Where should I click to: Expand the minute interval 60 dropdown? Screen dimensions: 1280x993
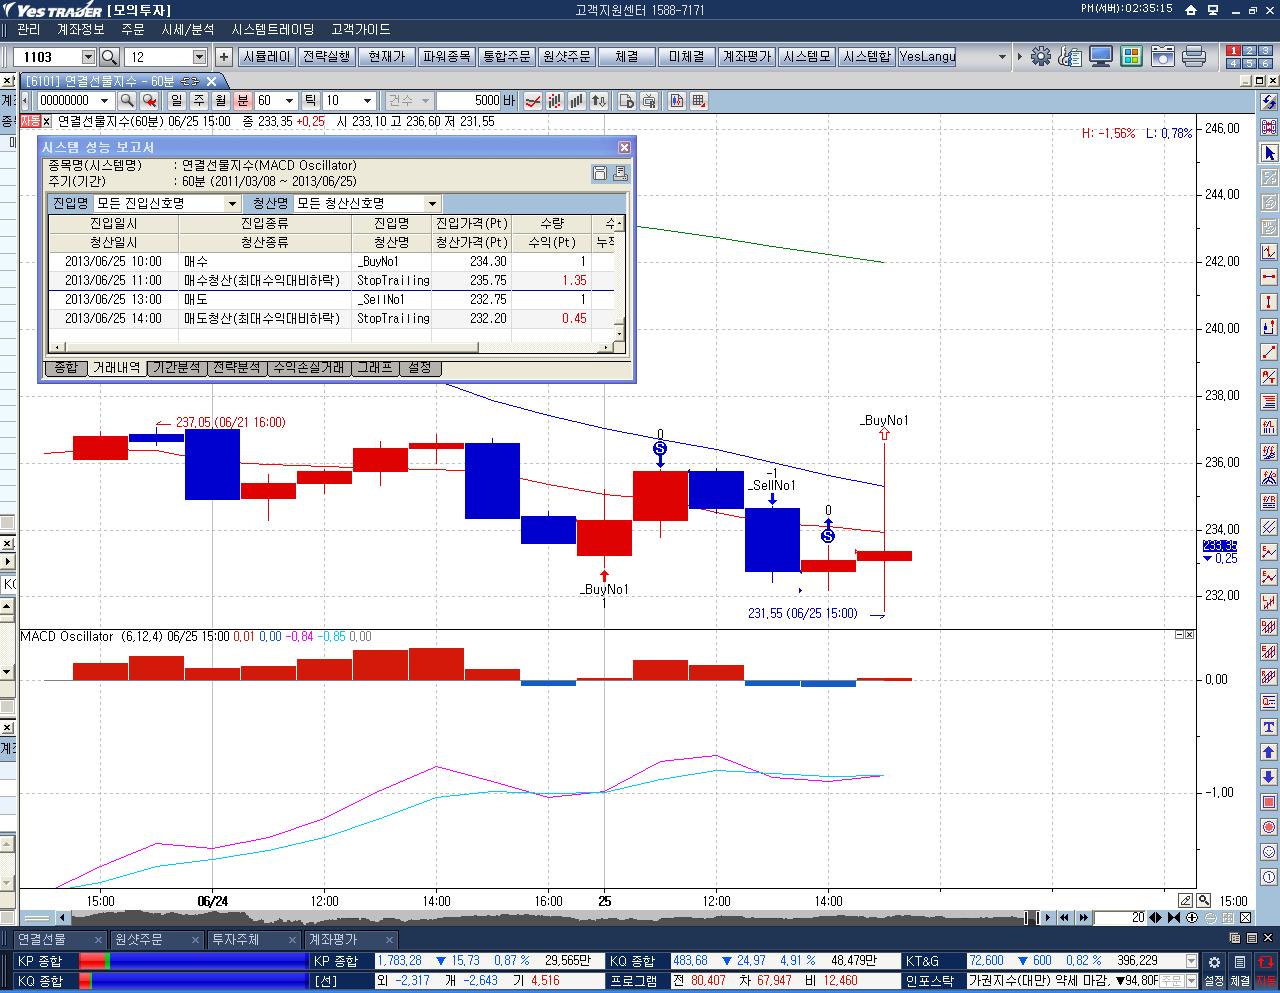pos(290,100)
